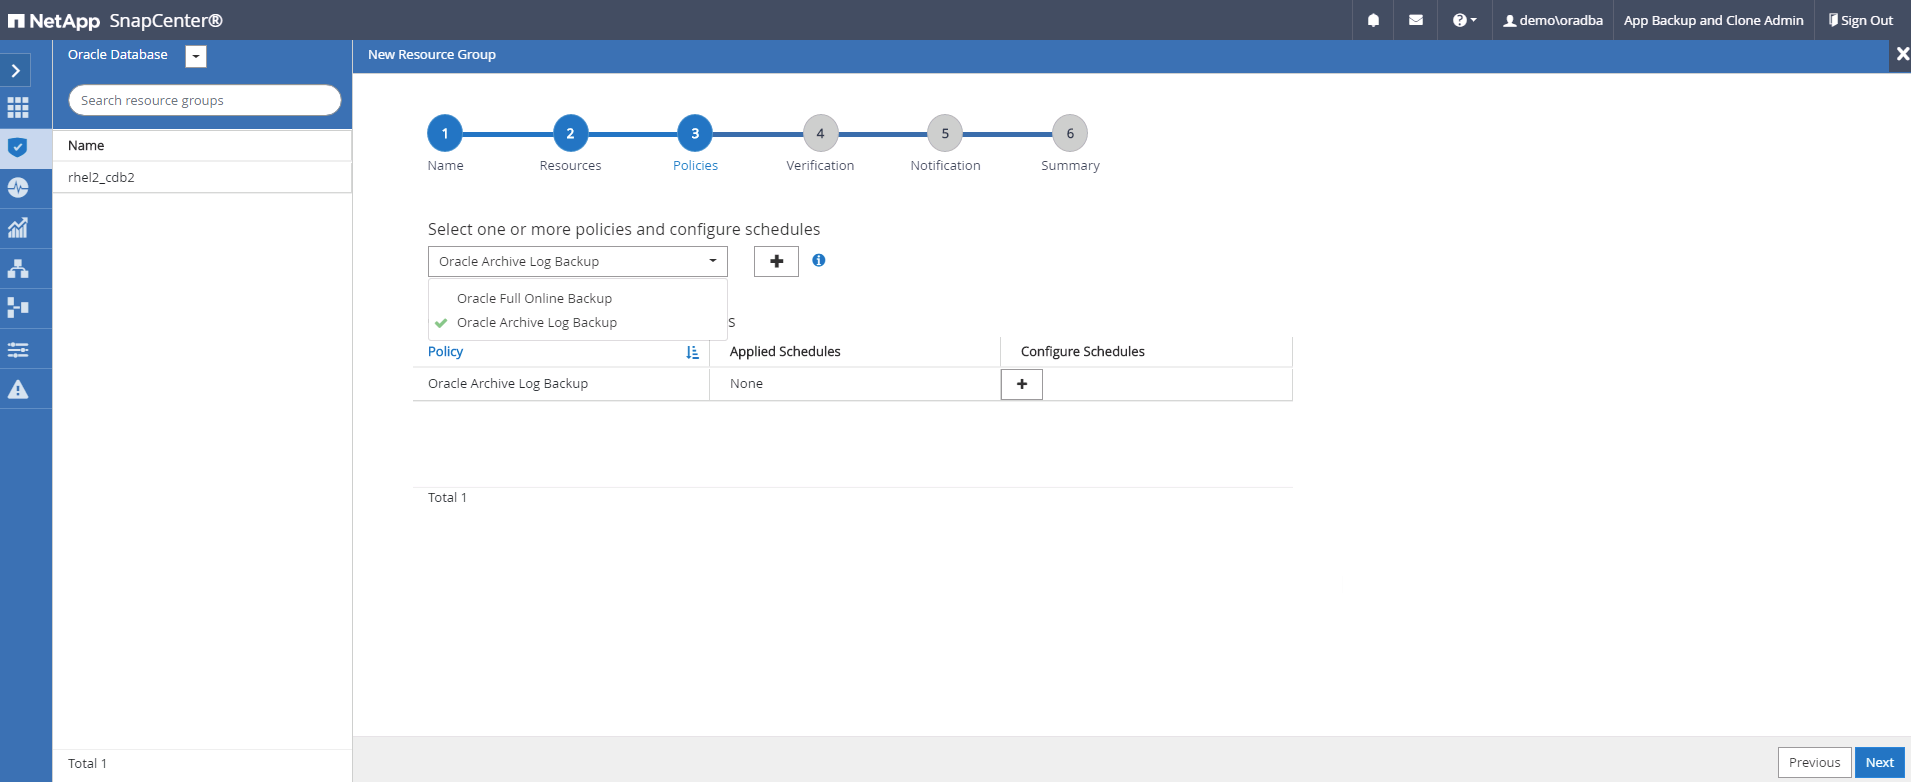Image resolution: width=1911 pixels, height=782 pixels.
Task: Go to wizard step 5 Notification
Action: [x=945, y=133]
